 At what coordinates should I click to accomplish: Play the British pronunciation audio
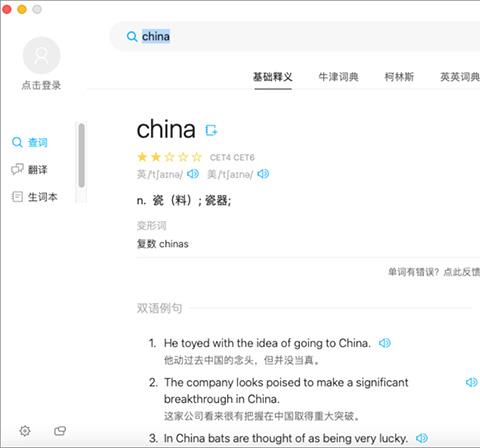pos(193,174)
